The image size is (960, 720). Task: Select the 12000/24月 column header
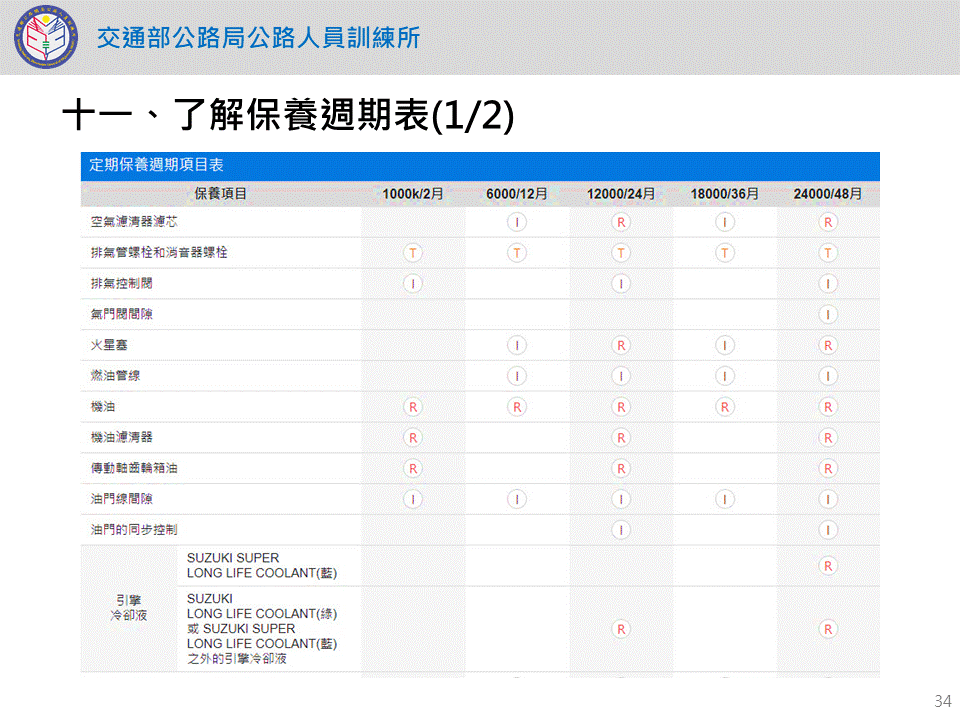point(621,194)
